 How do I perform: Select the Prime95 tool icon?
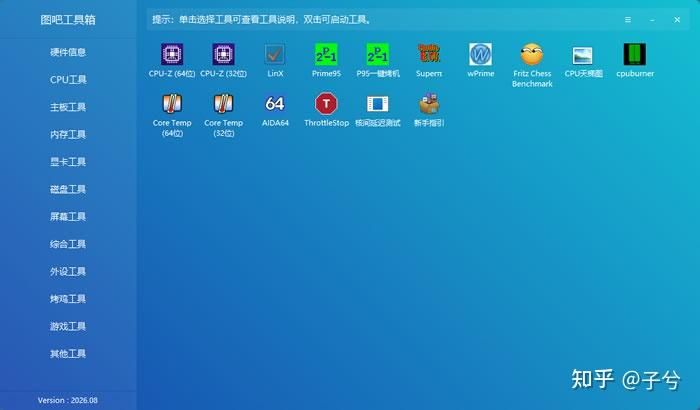[x=326, y=54]
